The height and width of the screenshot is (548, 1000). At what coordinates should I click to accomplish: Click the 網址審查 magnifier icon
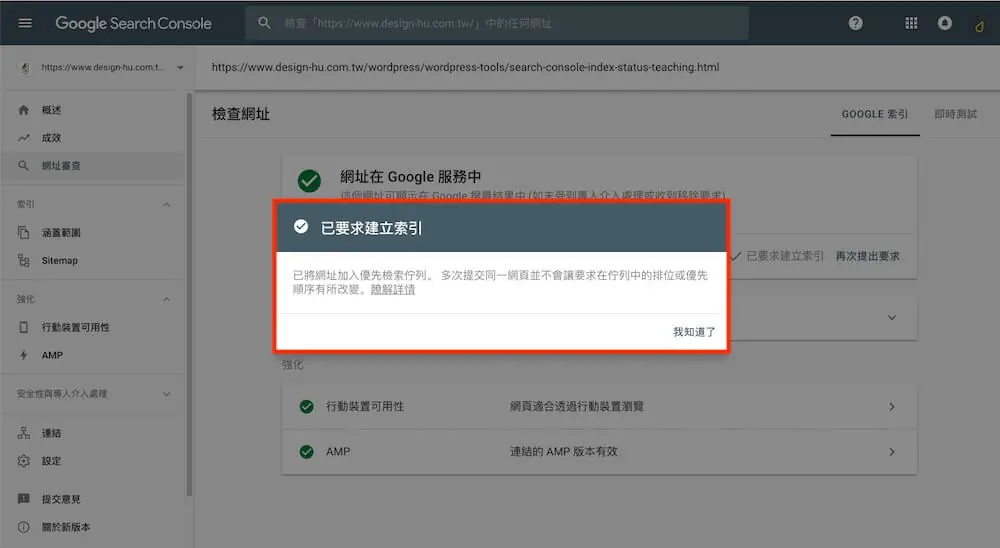pos(24,166)
